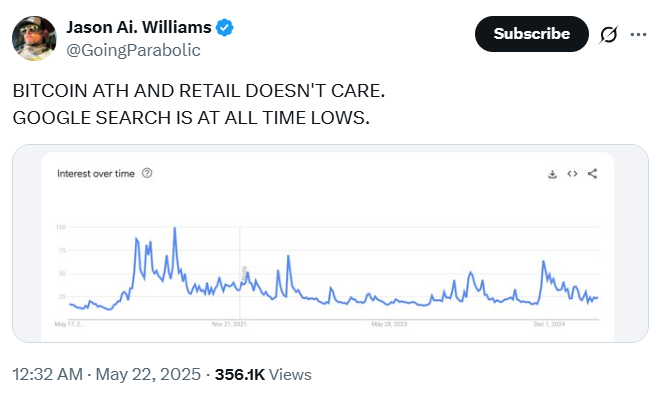Click the Interest over time heading
The width and height of the screenshot is (663, 394).
[96, 174]
